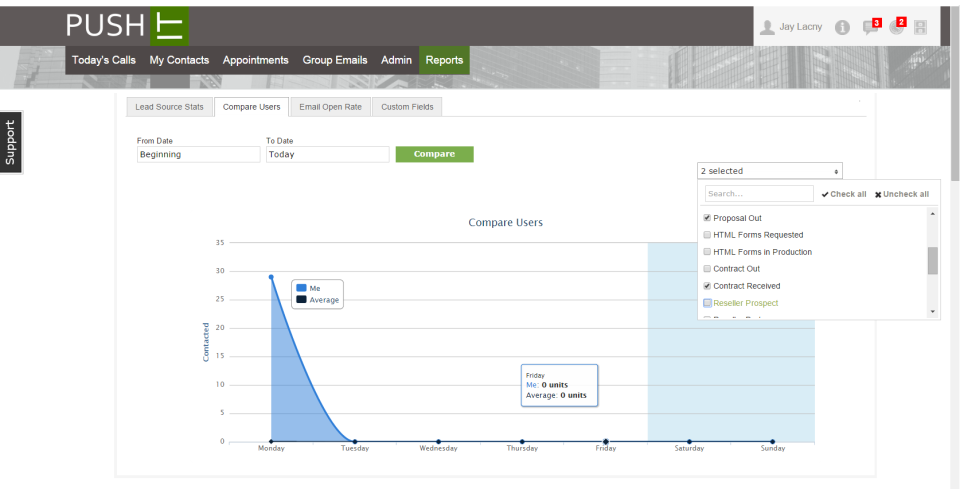Screen dimensions: 960x489
Task: Go to Today's Calls
Action: 104,60
